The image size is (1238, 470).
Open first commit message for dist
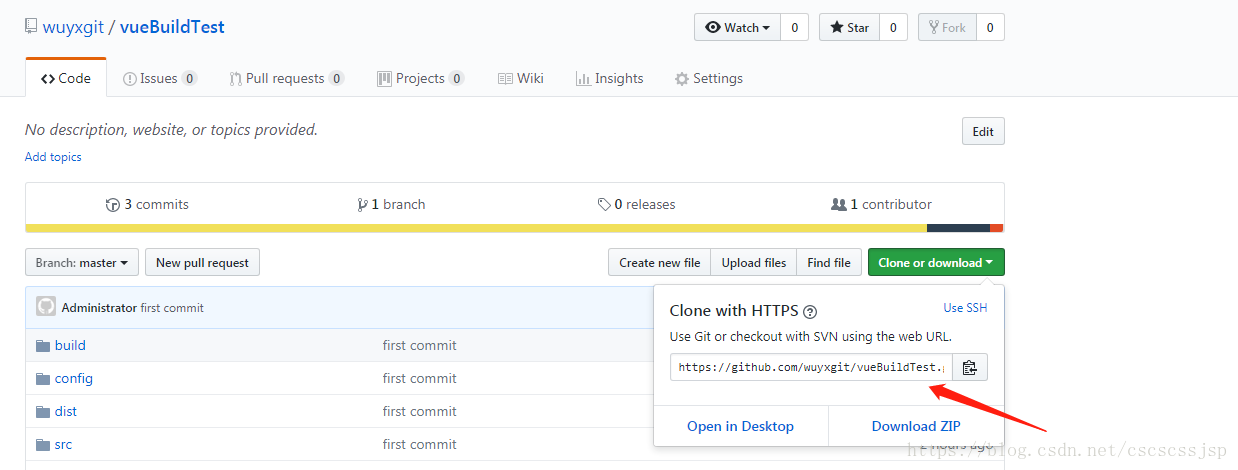pos(419,411)
